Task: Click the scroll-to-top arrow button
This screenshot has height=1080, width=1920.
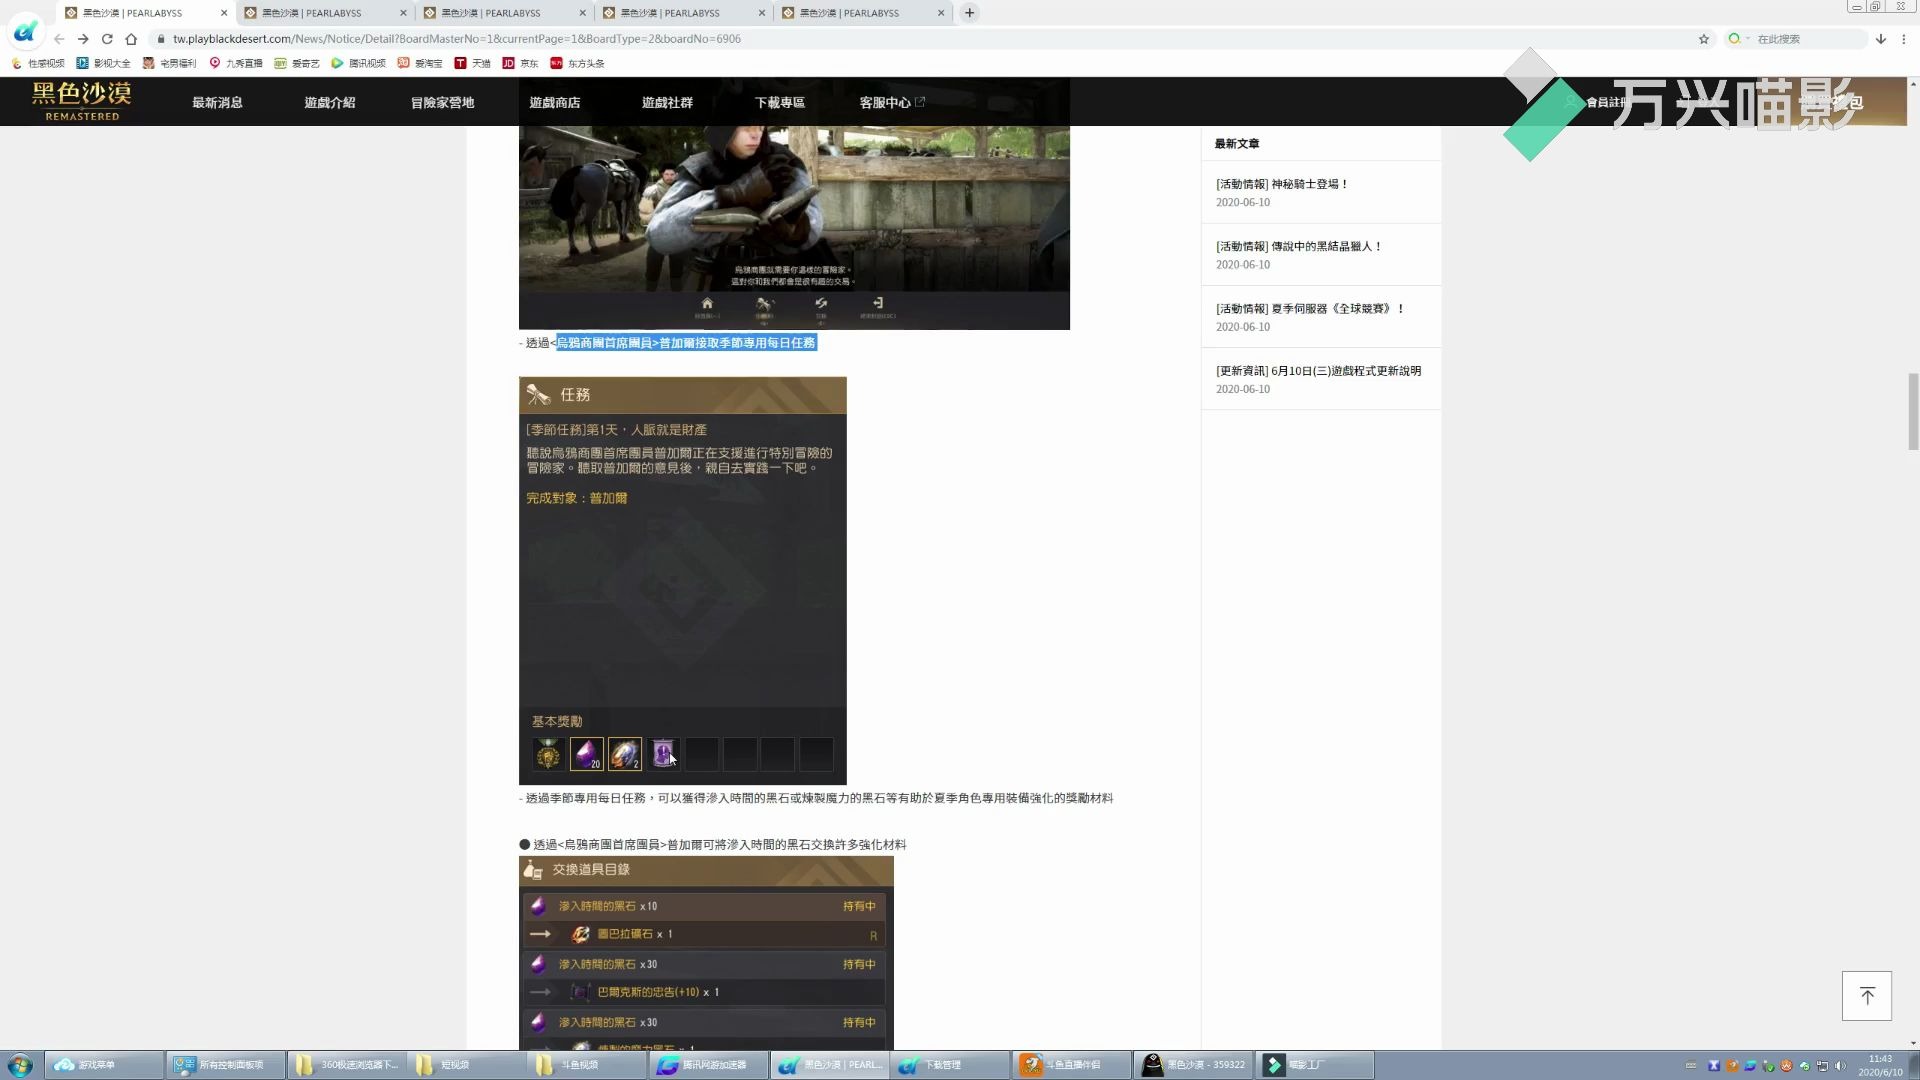Action: 1866,996
